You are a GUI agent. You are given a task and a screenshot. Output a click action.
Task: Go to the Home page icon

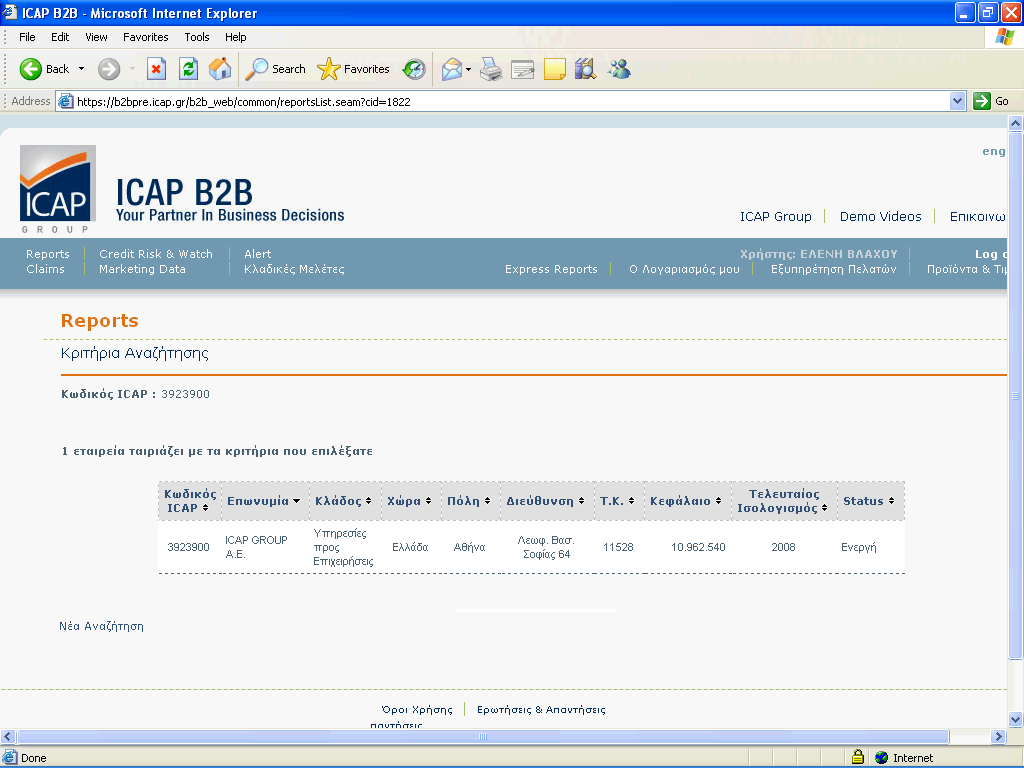point(220,69)
